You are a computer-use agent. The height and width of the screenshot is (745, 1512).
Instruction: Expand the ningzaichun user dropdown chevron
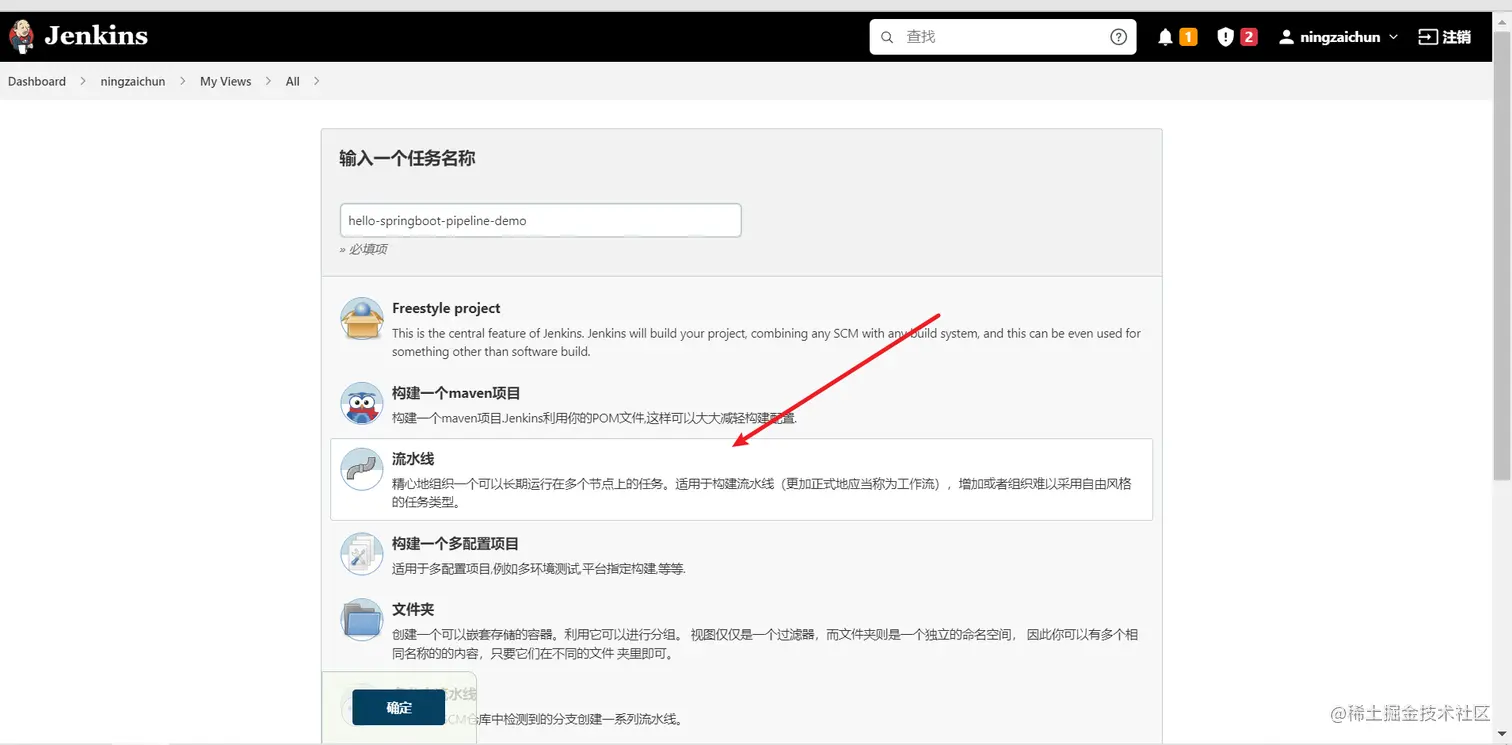1394,38
